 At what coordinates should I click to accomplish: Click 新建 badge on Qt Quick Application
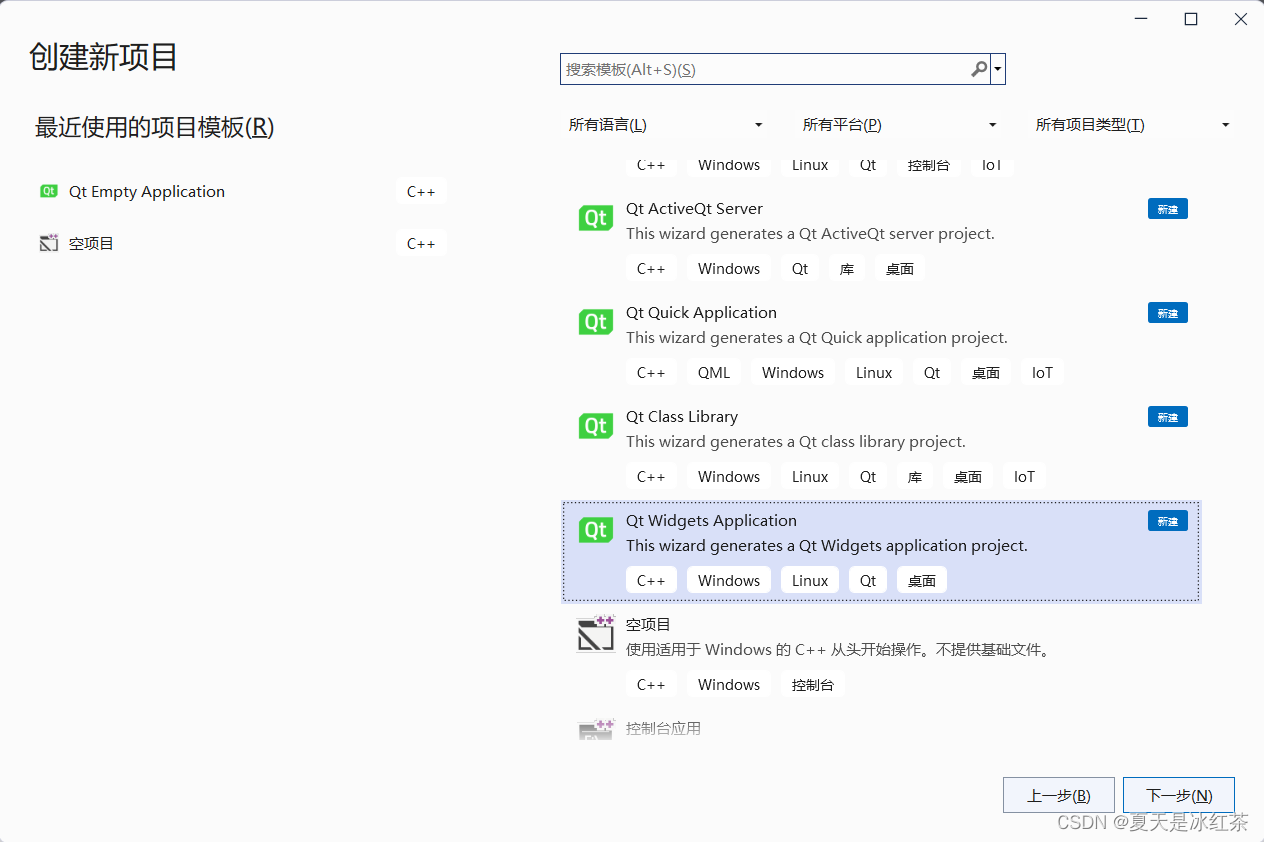(x=1168, y=313)
